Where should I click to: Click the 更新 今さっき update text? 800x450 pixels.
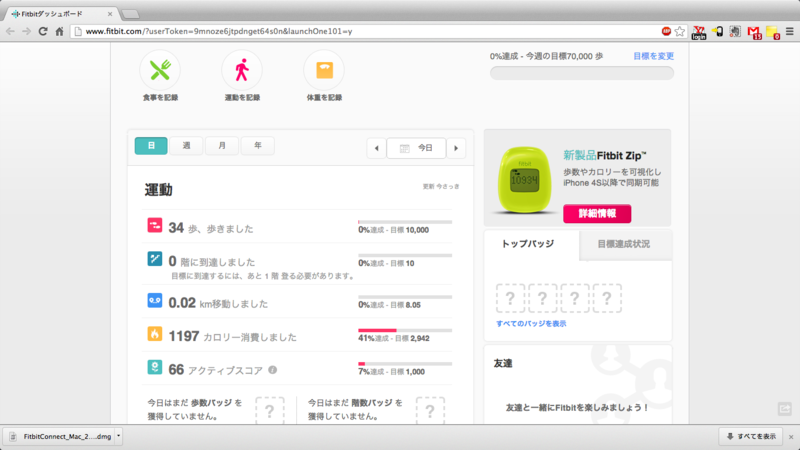coord(441,187)
